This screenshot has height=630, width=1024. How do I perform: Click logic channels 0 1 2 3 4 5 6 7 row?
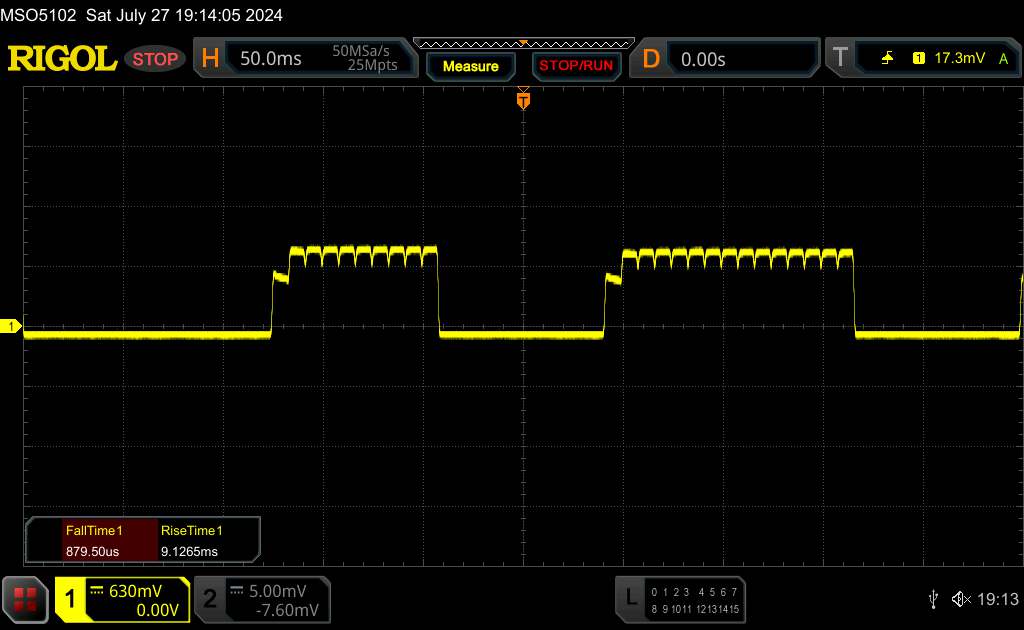pos(694,592)
